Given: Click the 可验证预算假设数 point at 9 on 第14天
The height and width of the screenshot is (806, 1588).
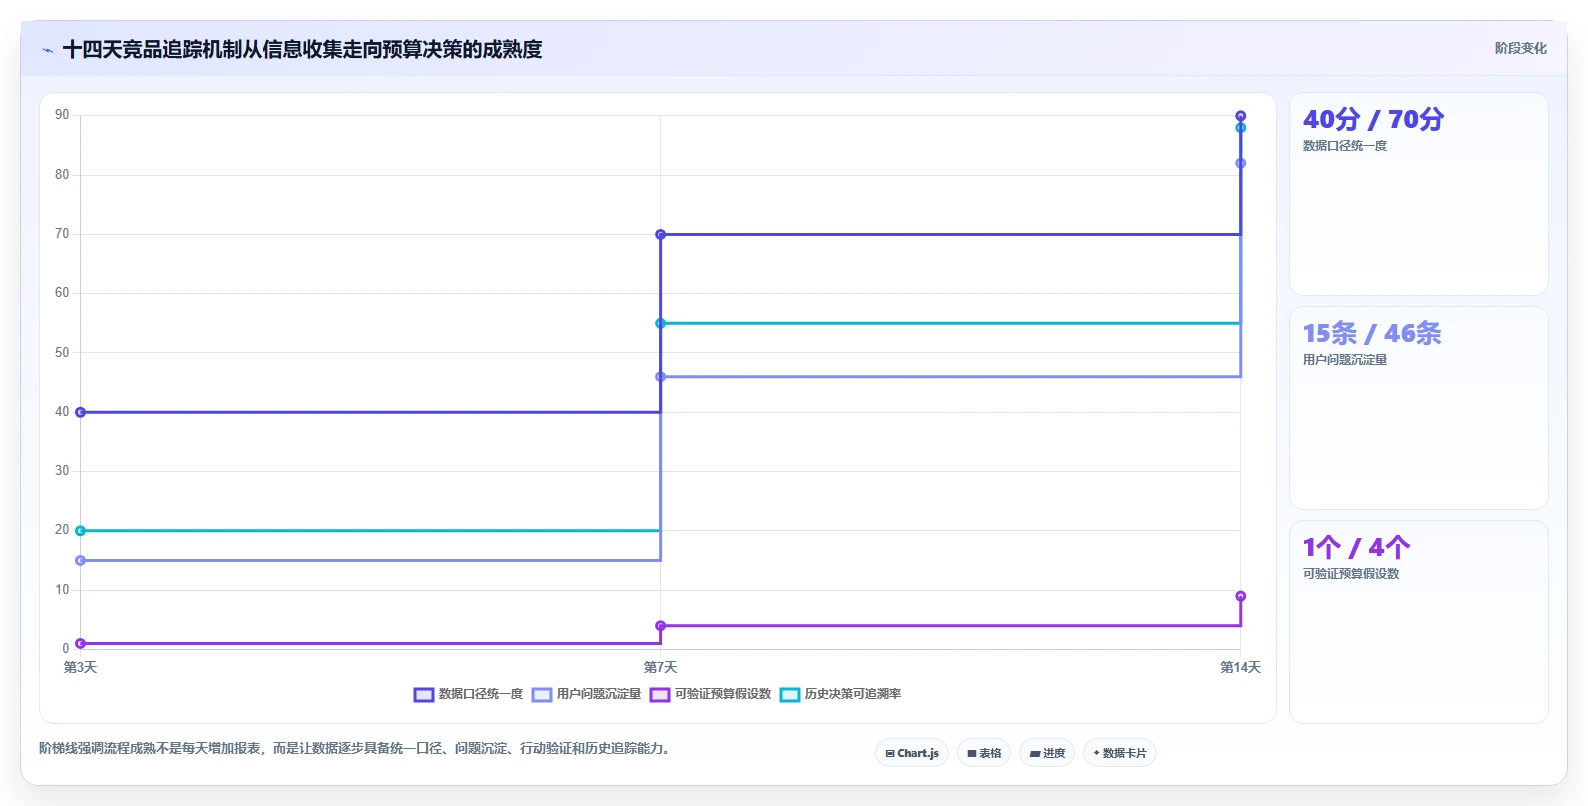Looking at the screenshot, I should click(1240, 596).
